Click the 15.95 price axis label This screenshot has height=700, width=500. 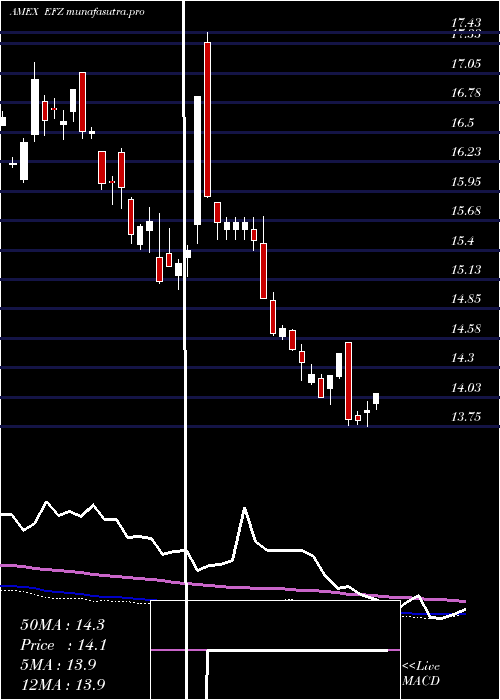(x=466, y=182)
